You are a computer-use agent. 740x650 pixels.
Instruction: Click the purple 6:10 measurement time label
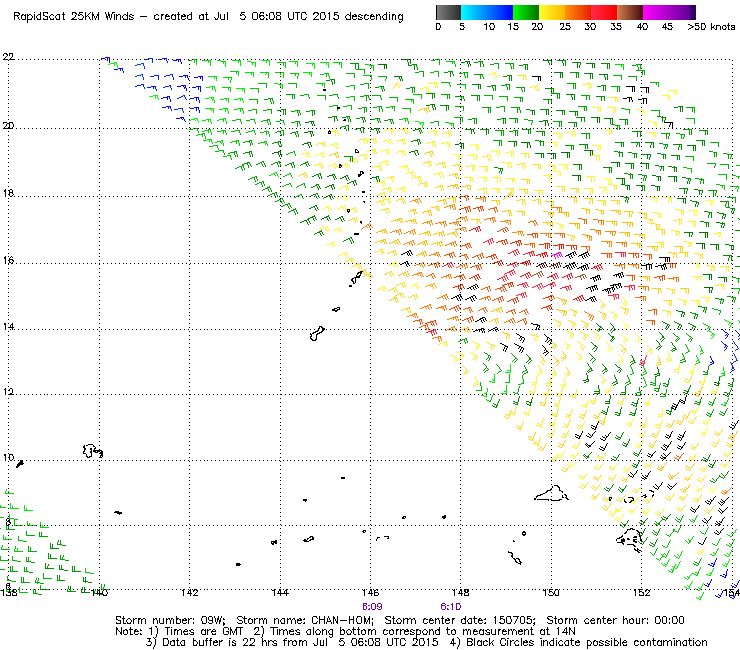click(451, 607)
